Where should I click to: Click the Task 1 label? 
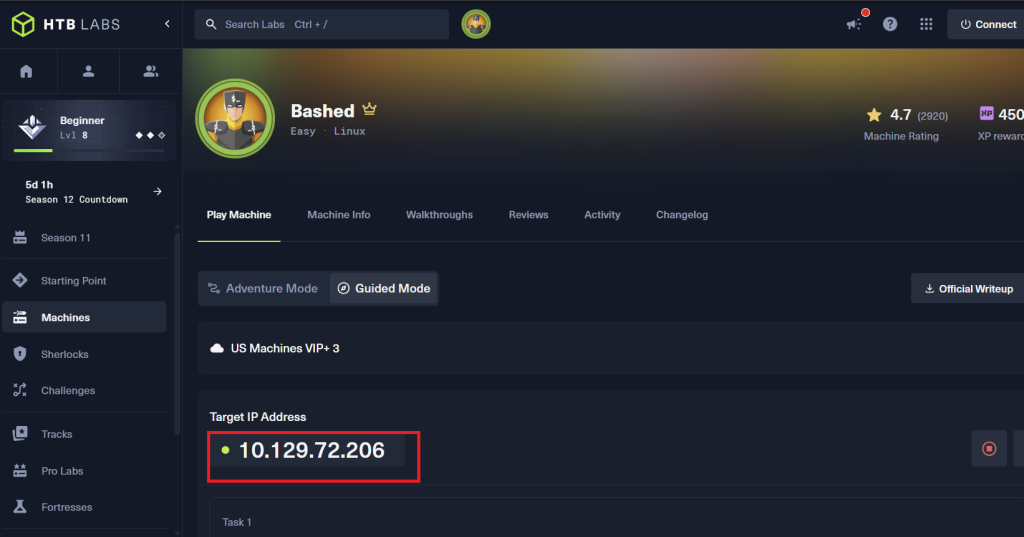point(236,522)
